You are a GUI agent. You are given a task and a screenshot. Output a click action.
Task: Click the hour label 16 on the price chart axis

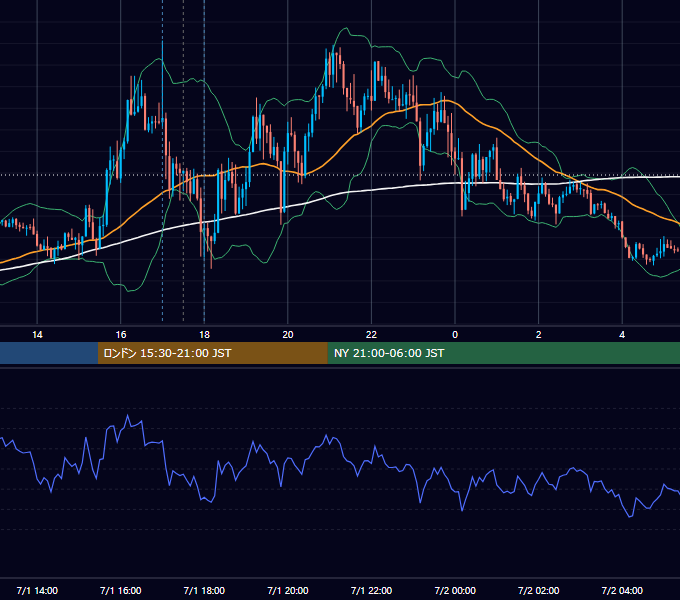(121, 335)
